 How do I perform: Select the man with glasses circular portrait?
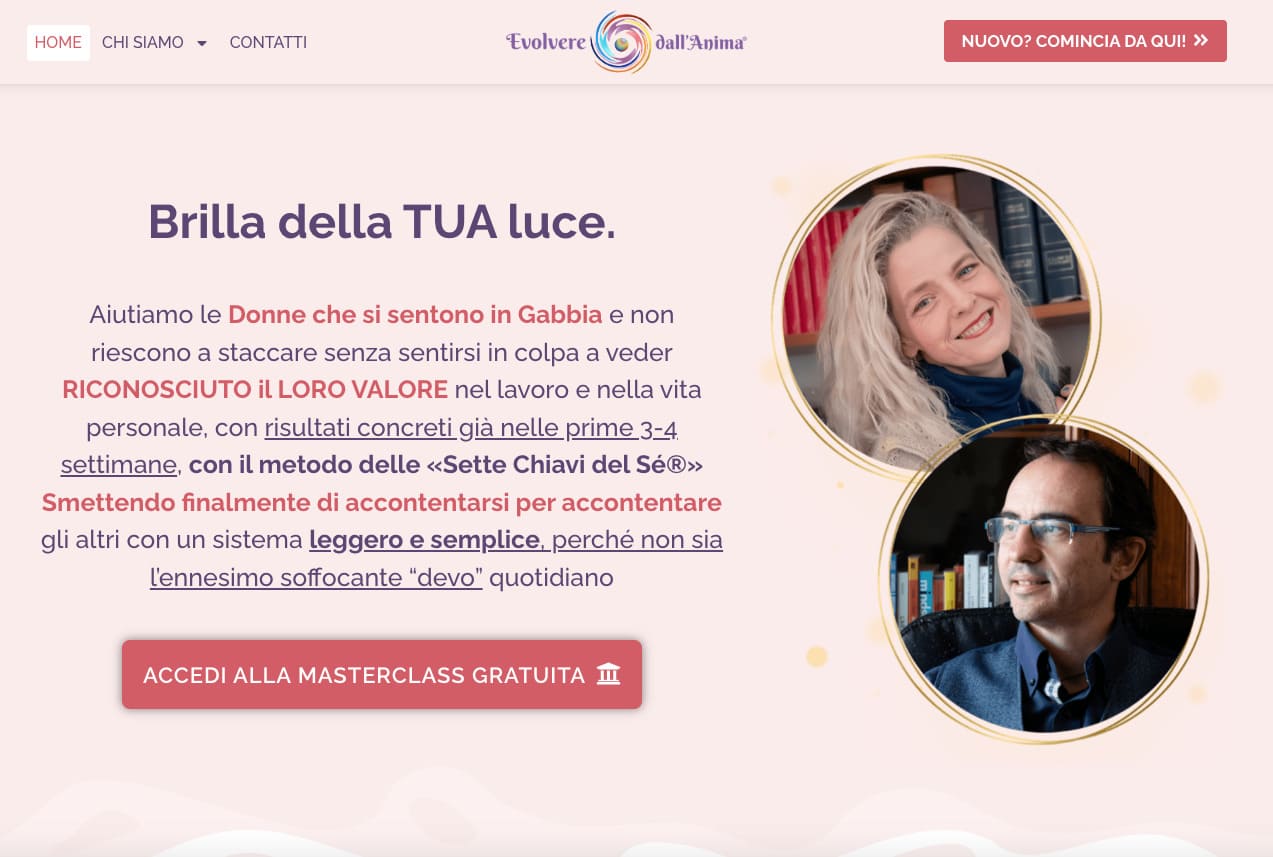tap(1044, 579)
